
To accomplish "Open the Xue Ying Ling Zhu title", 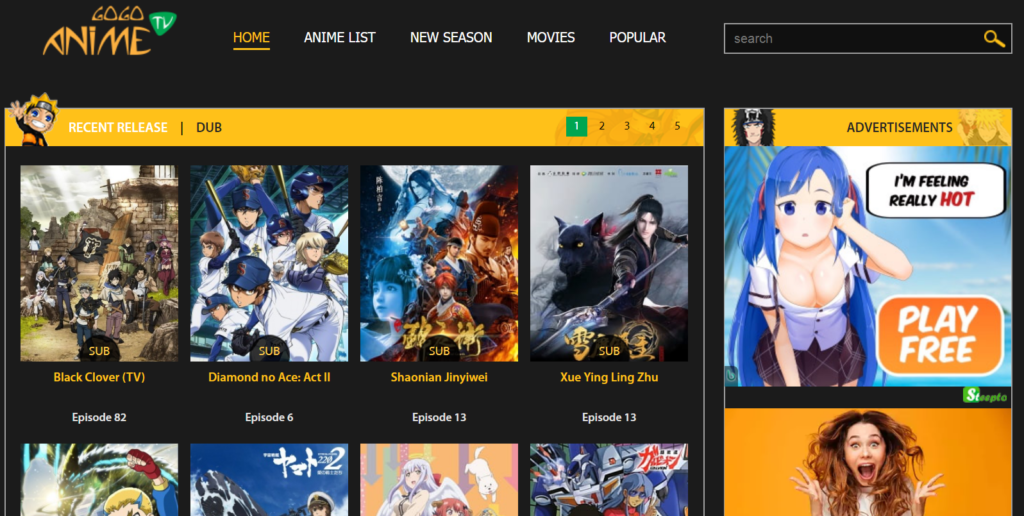I will click(x=609, y=378).
